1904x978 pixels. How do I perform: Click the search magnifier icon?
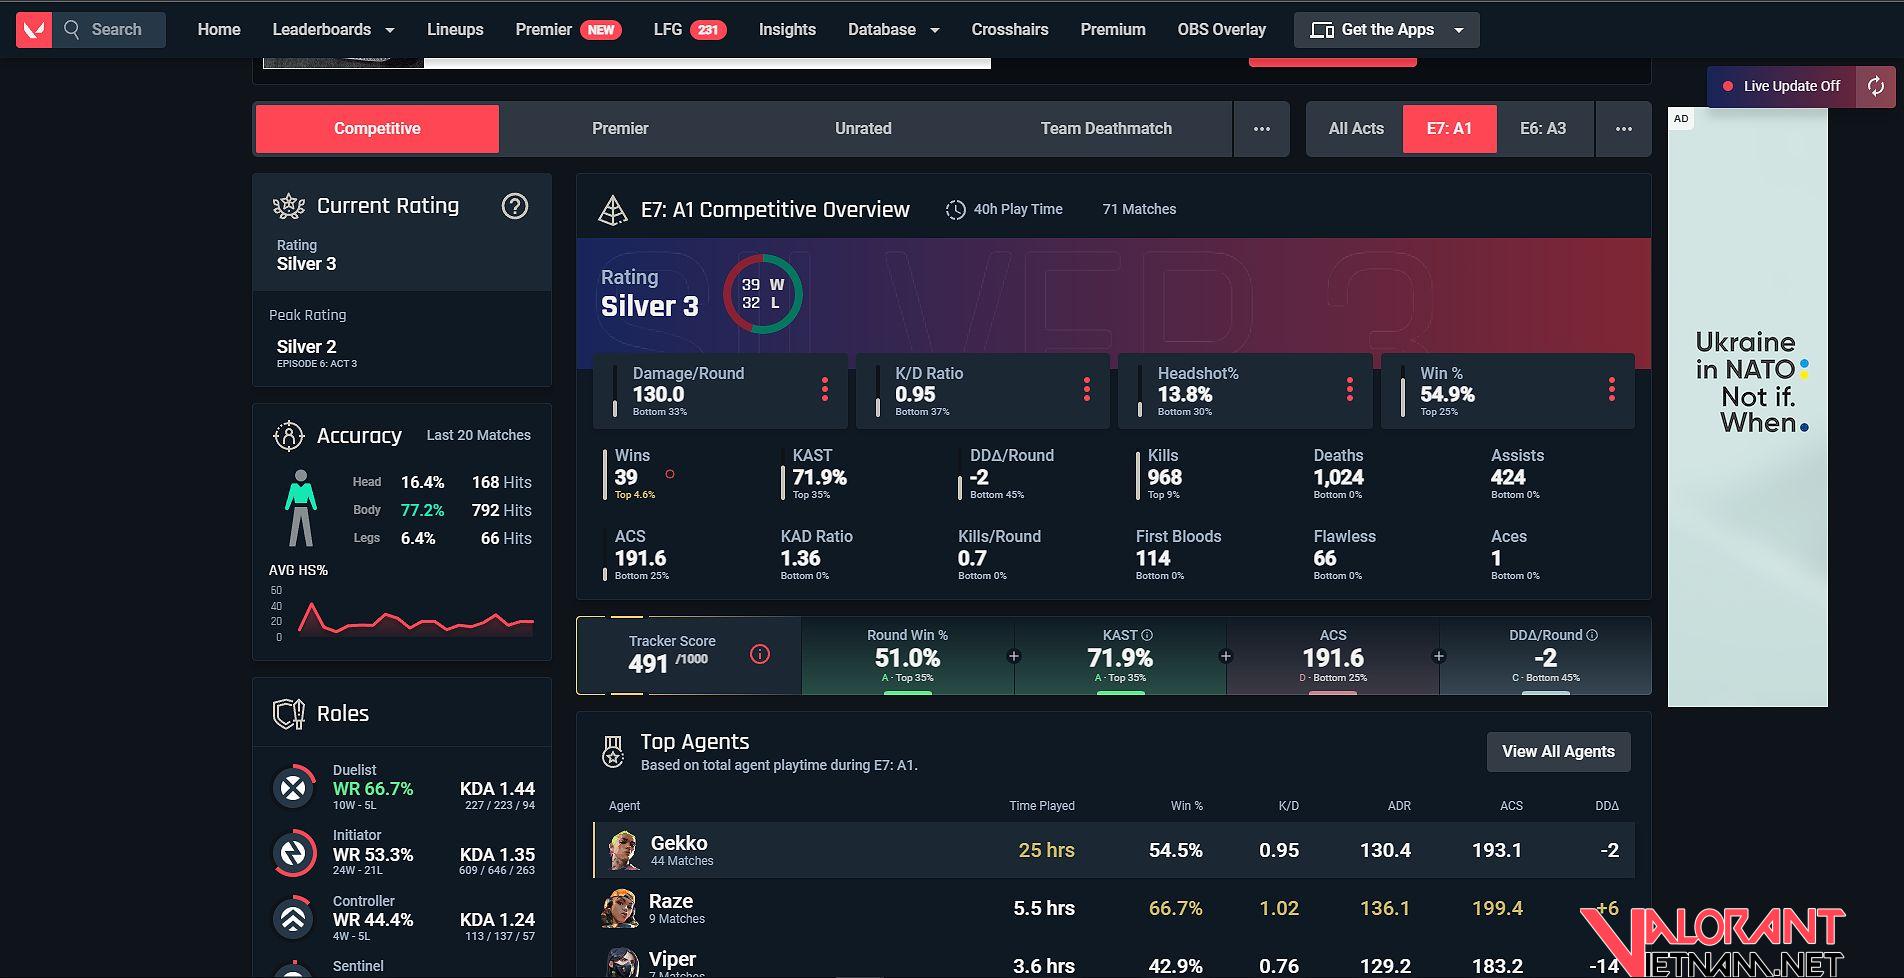(x=72, y=30)
